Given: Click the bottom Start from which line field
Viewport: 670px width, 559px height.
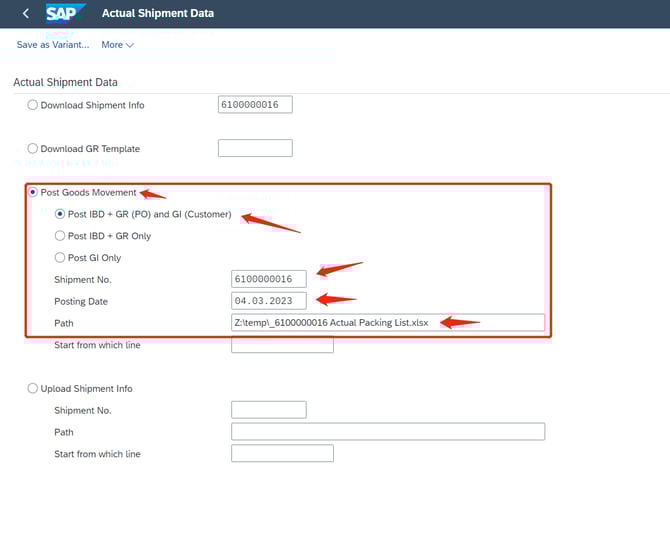Looking at the screenshot, I should [282, 454].
